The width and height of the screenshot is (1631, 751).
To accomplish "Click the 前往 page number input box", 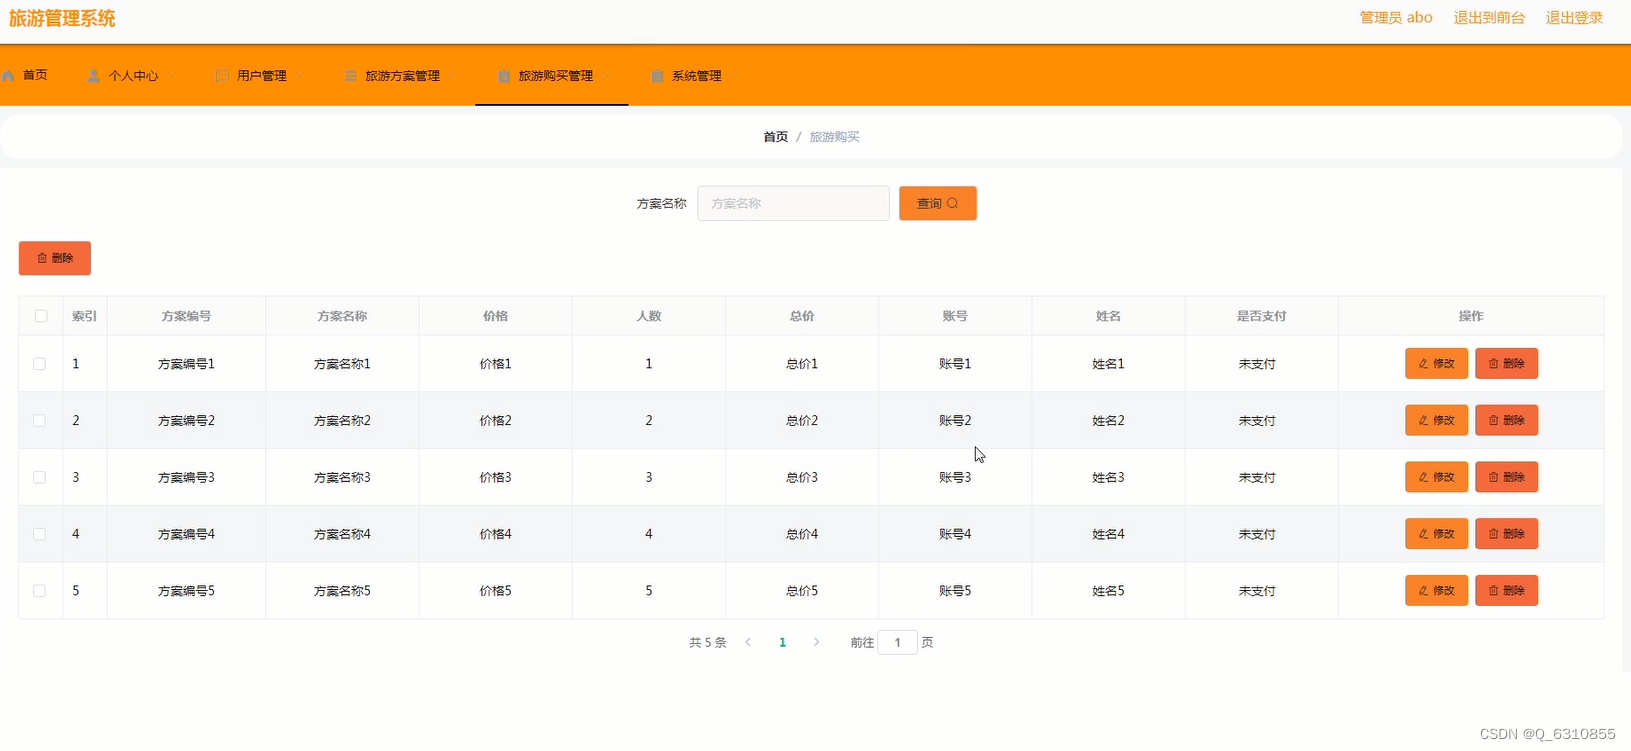I will pyautogui.click(x=897, y=642).
